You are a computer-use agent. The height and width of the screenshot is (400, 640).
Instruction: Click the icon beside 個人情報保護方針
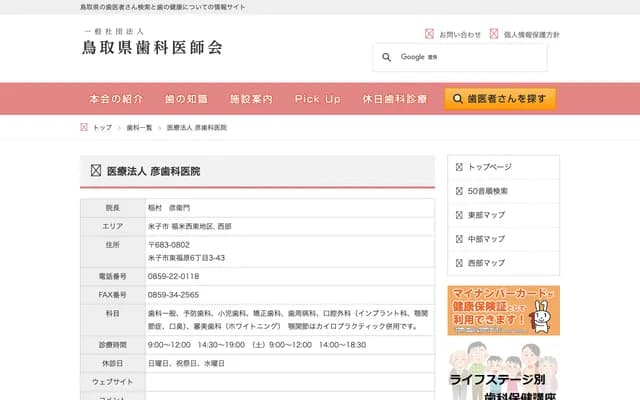coord(494,34)
